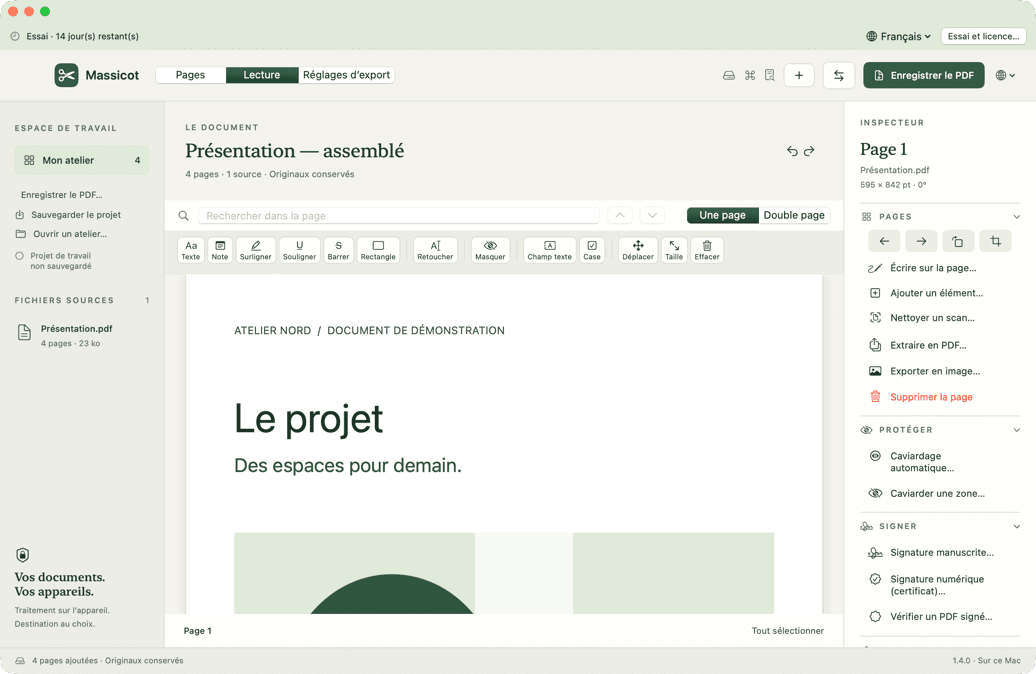Click the Massicot scissors logo
Viewport: 1036px width, 674px height.
[x=66, y=75]
